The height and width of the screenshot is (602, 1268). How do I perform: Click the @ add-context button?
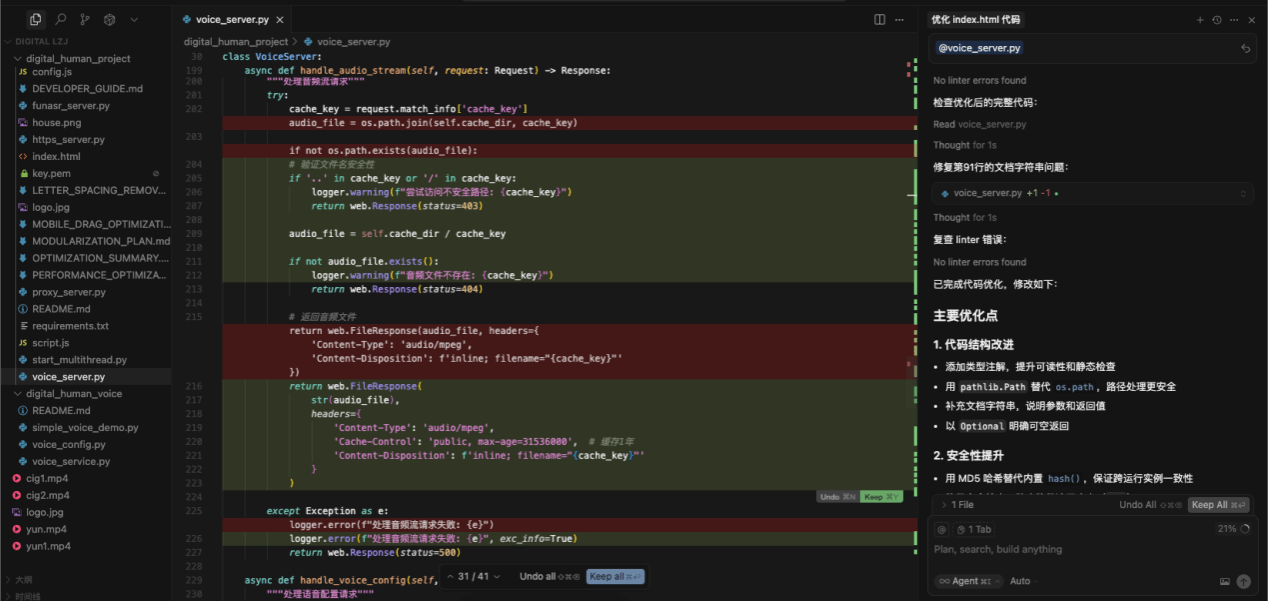point(941,529)
